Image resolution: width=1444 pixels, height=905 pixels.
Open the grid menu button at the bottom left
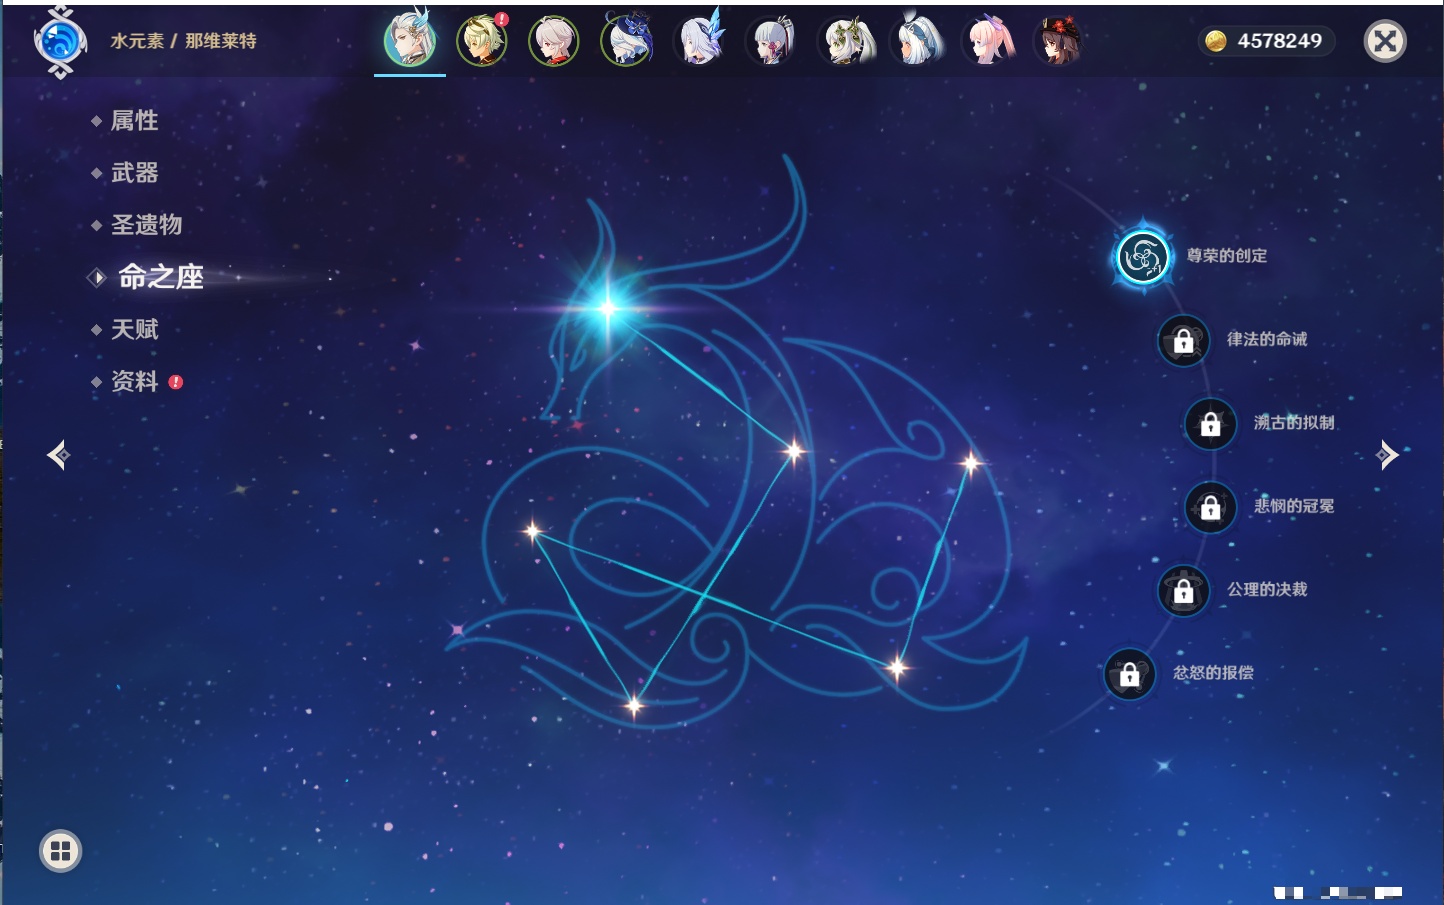click(60, 851)
